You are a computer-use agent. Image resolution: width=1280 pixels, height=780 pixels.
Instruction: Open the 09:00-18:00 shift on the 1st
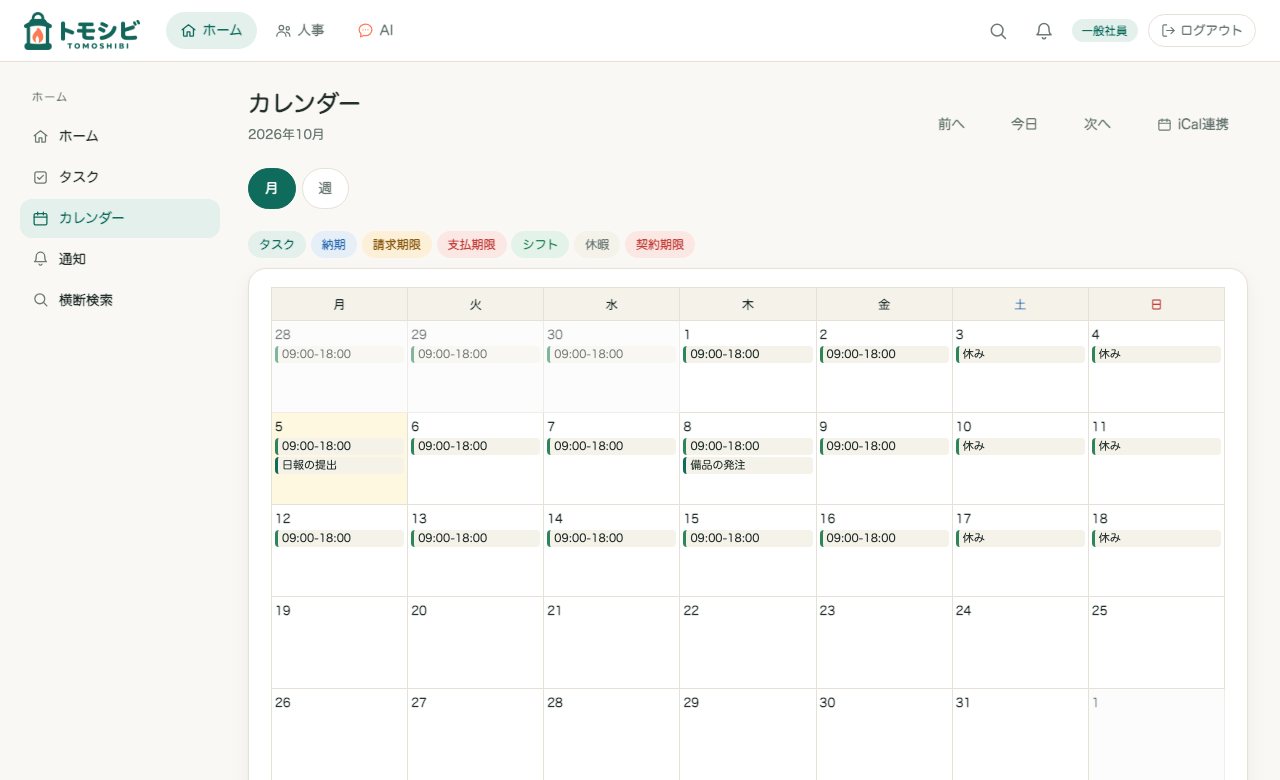coord(748,354)
